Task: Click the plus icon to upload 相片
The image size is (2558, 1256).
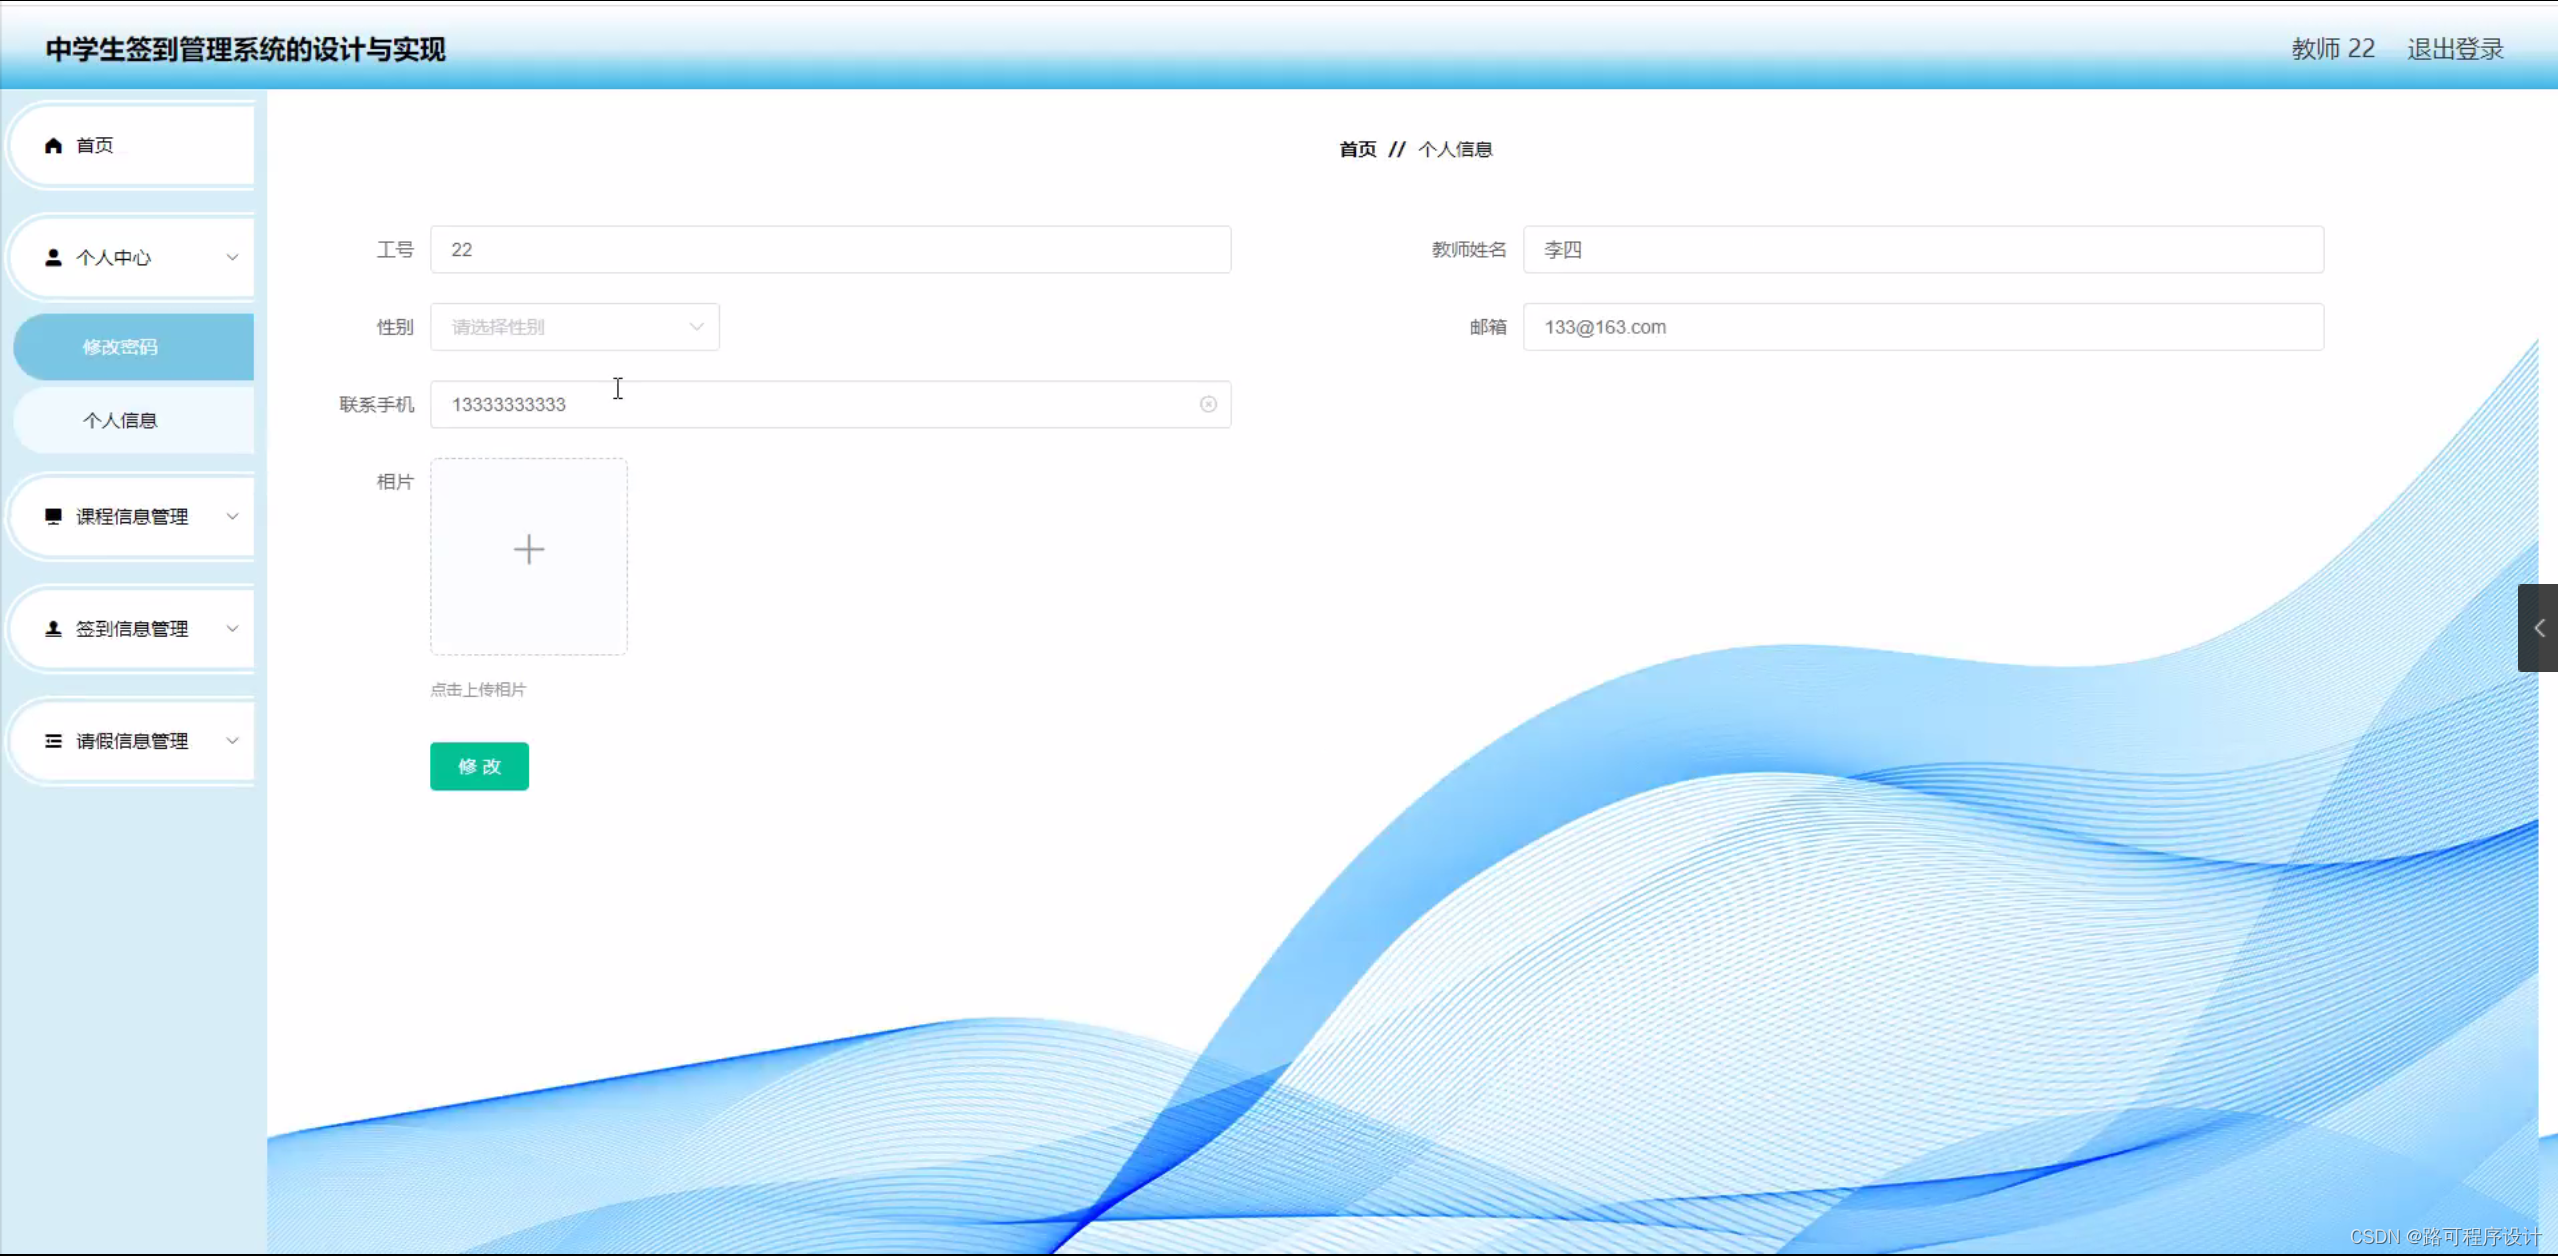Action: pyautogui.click(x=529, y=550)
